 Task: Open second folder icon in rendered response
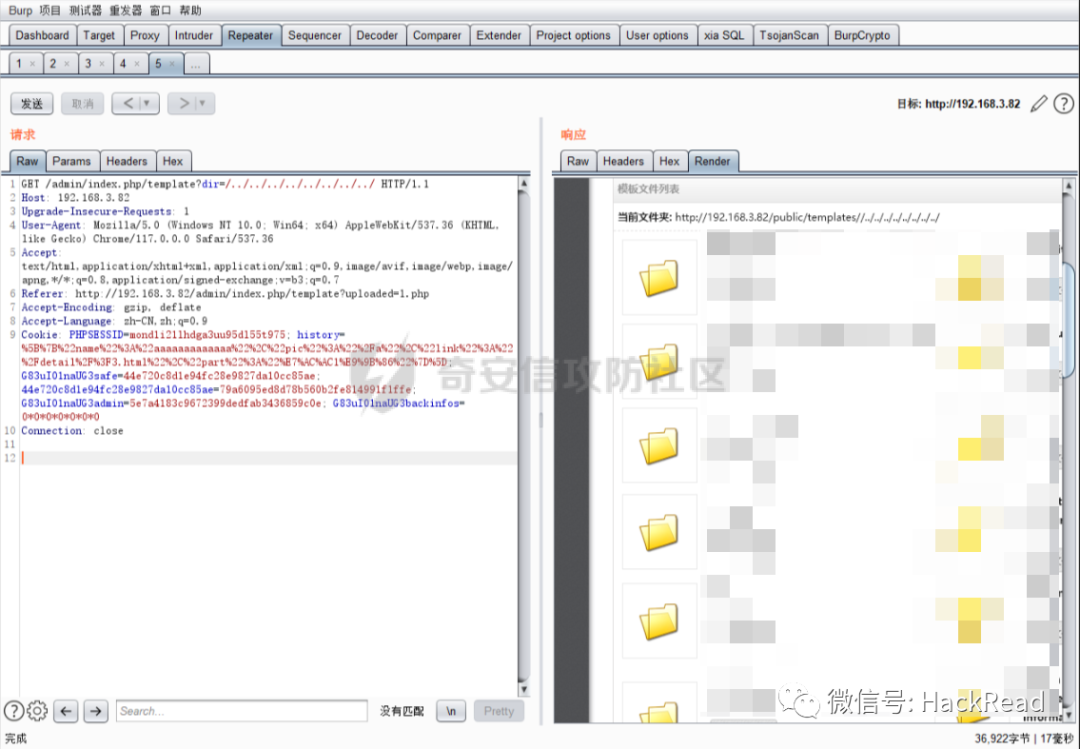(659, 362)
